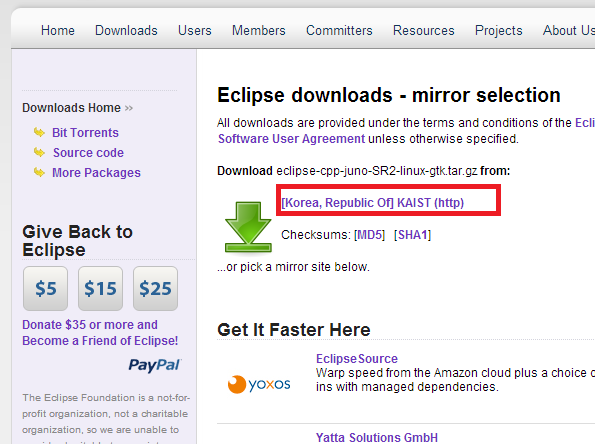
Task: Open the EclipseSource link
Action: 357,359
